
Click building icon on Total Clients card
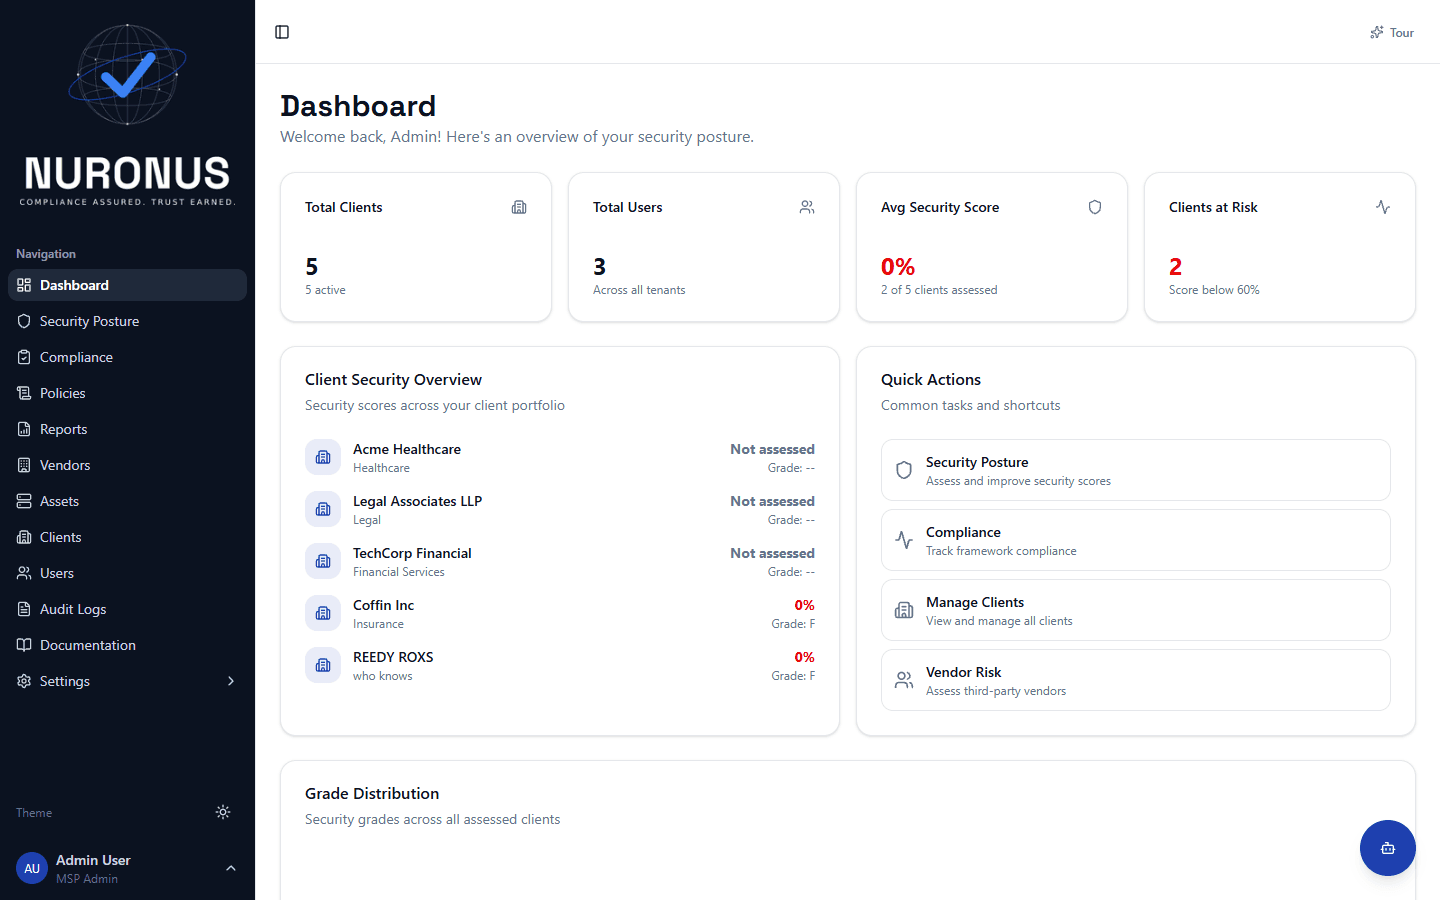click(519, 207)
